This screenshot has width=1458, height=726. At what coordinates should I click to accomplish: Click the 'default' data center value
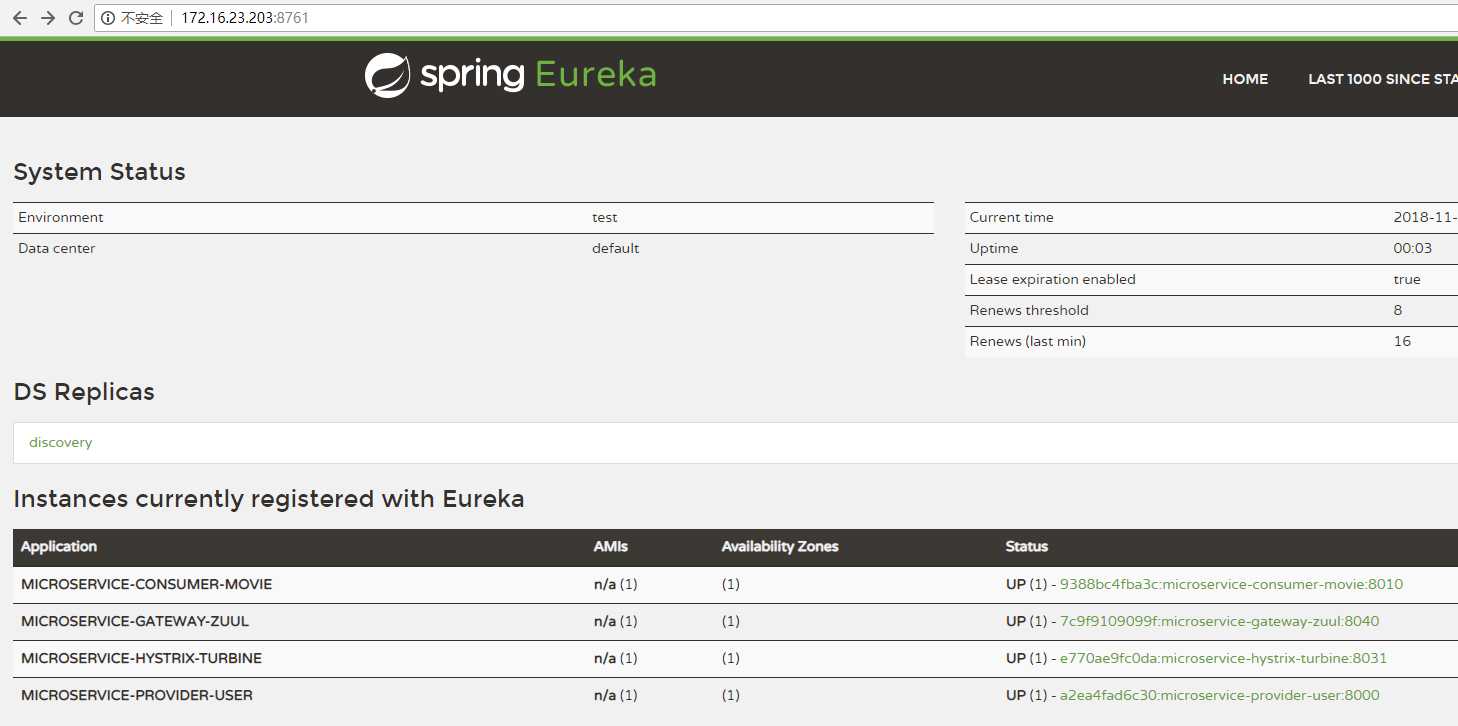tap(615, 248)
